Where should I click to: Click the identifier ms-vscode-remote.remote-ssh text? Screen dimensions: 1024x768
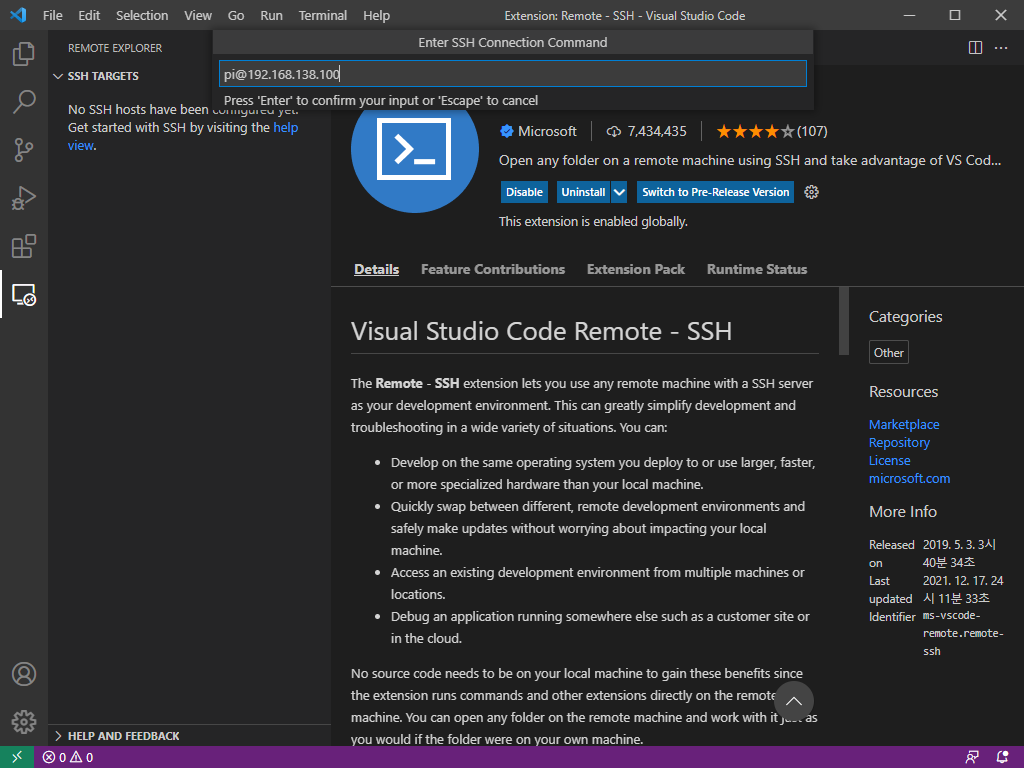963,633
